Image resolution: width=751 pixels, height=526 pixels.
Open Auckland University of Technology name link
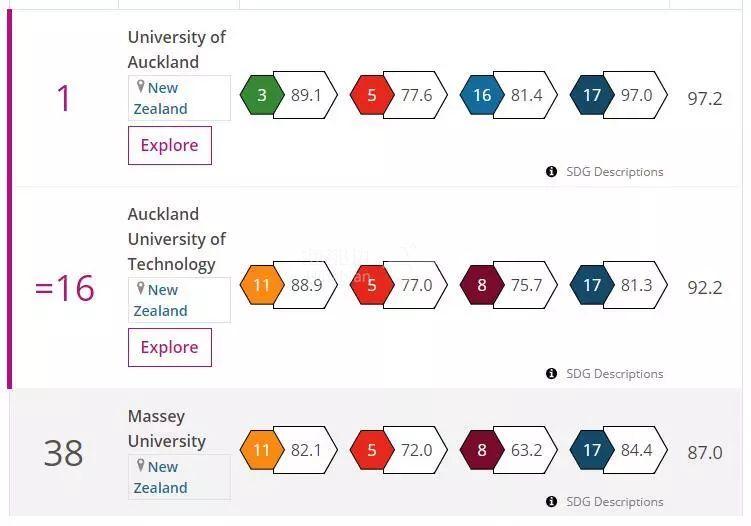coord(176,239)
